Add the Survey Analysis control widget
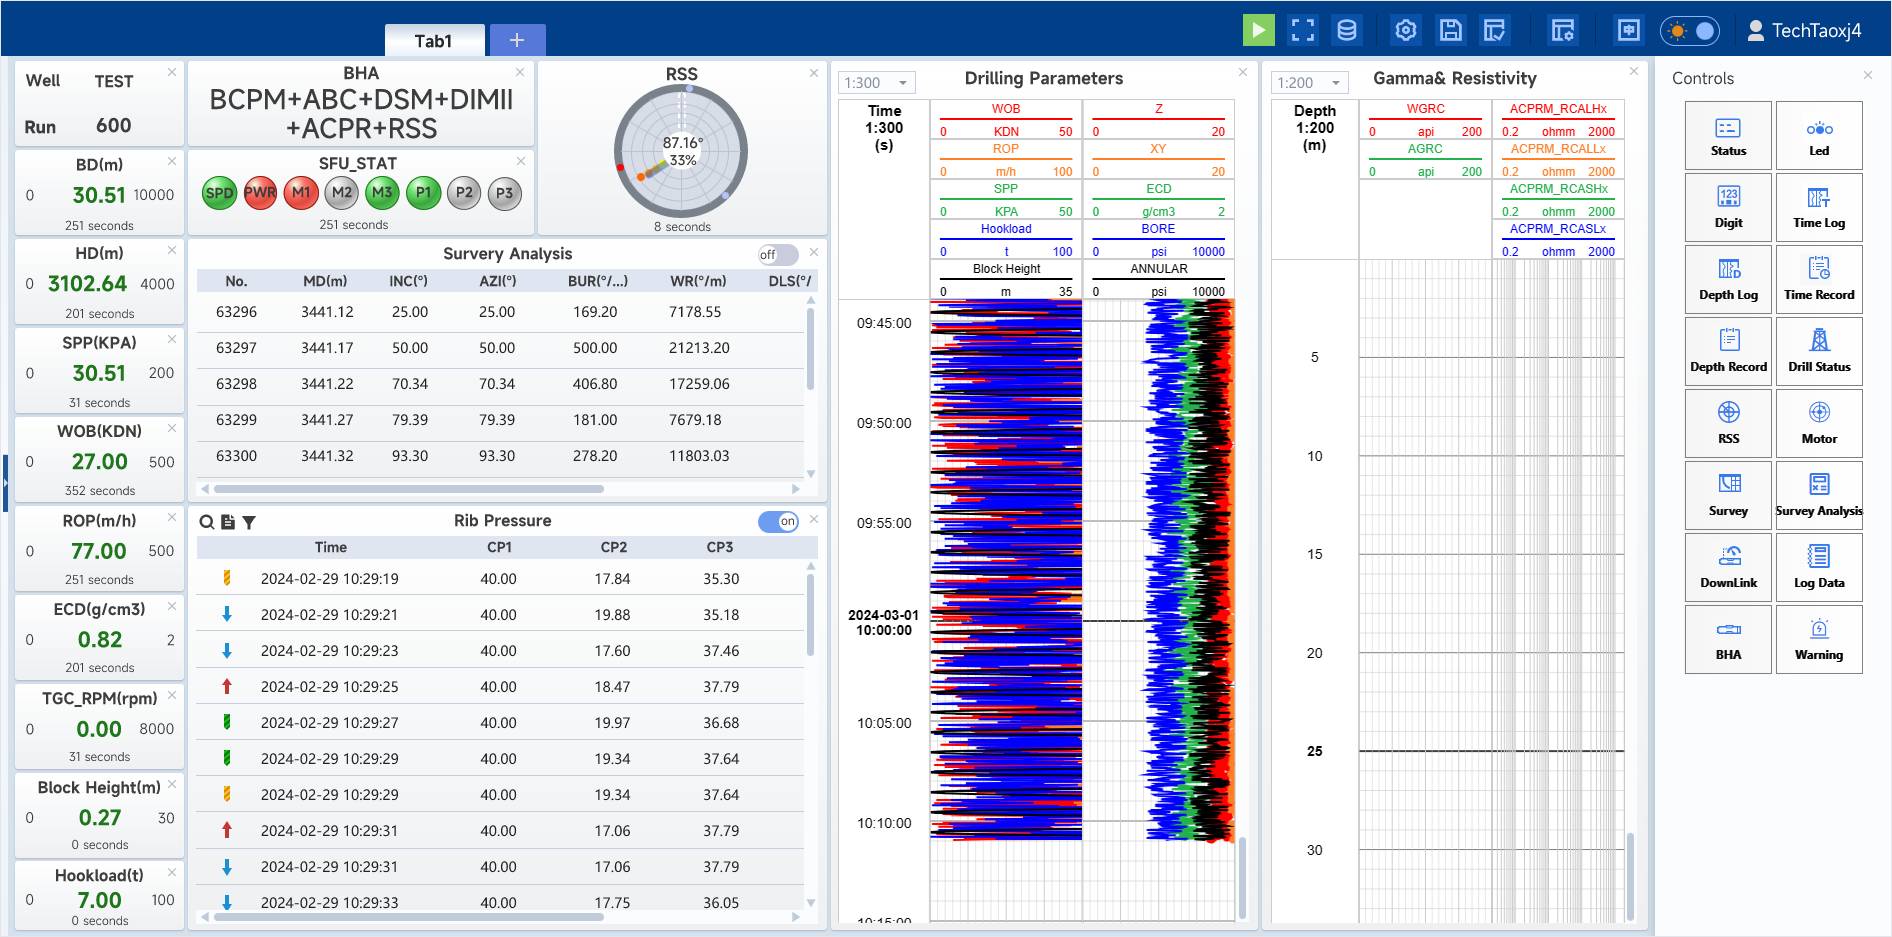This screenshot has width=1892, height=937. click(1819, 495)
